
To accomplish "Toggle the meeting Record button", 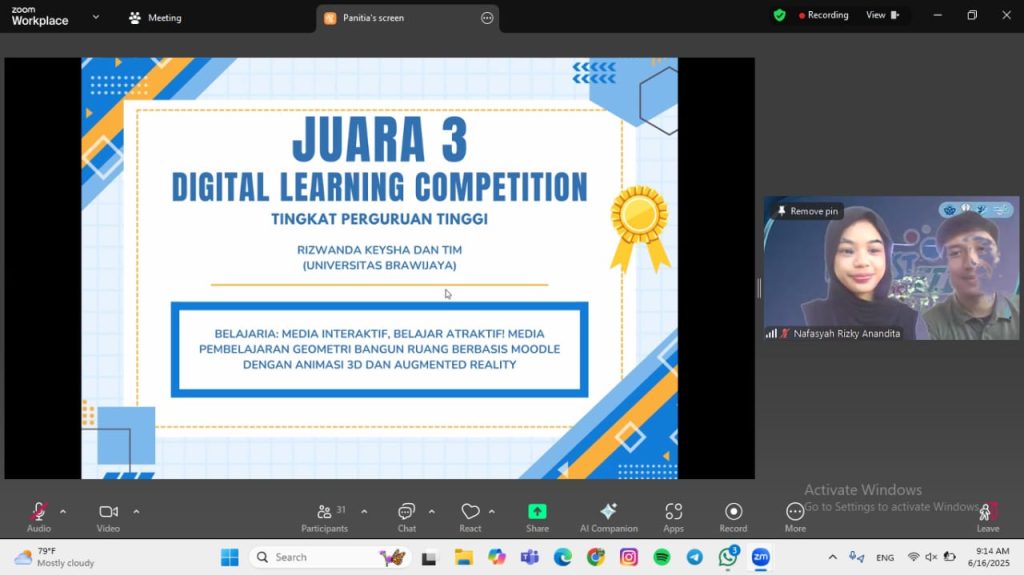I will click(733, 513).
